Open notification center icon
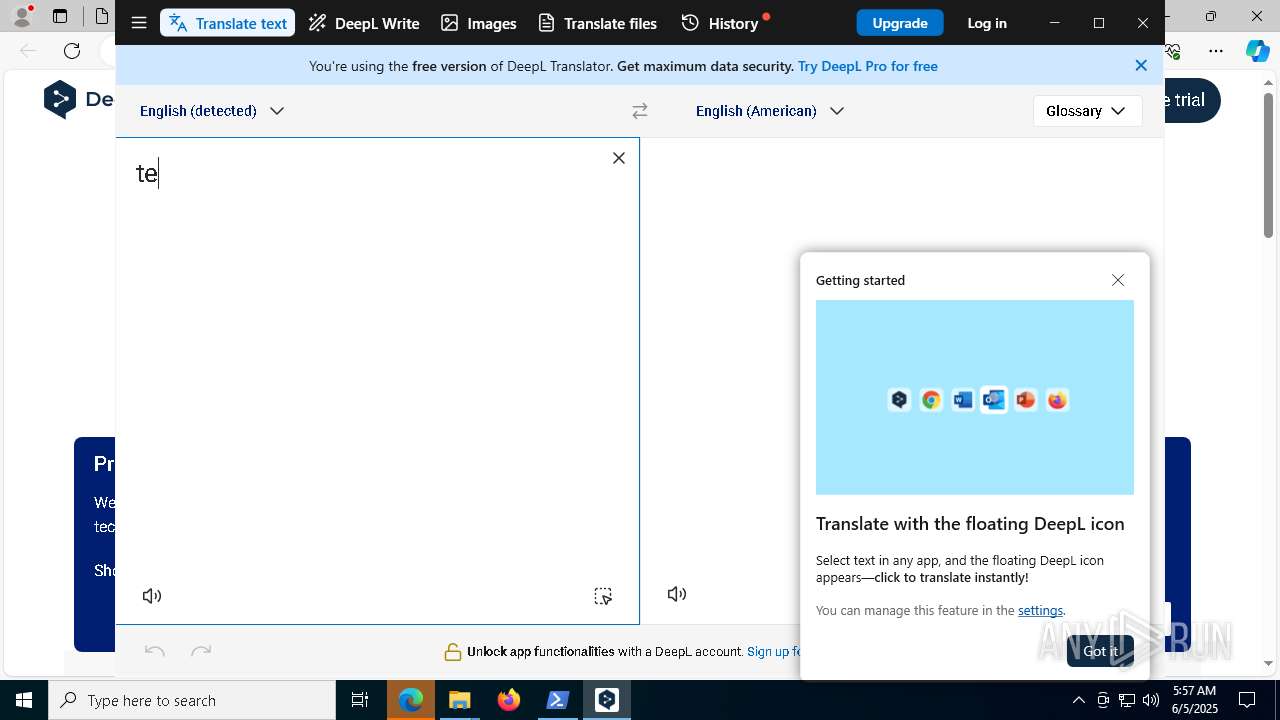 (x=1247, y=700)
